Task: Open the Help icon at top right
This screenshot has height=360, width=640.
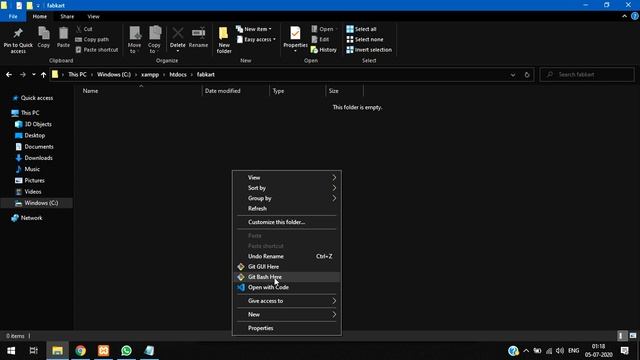Action: tap(635, 16)
